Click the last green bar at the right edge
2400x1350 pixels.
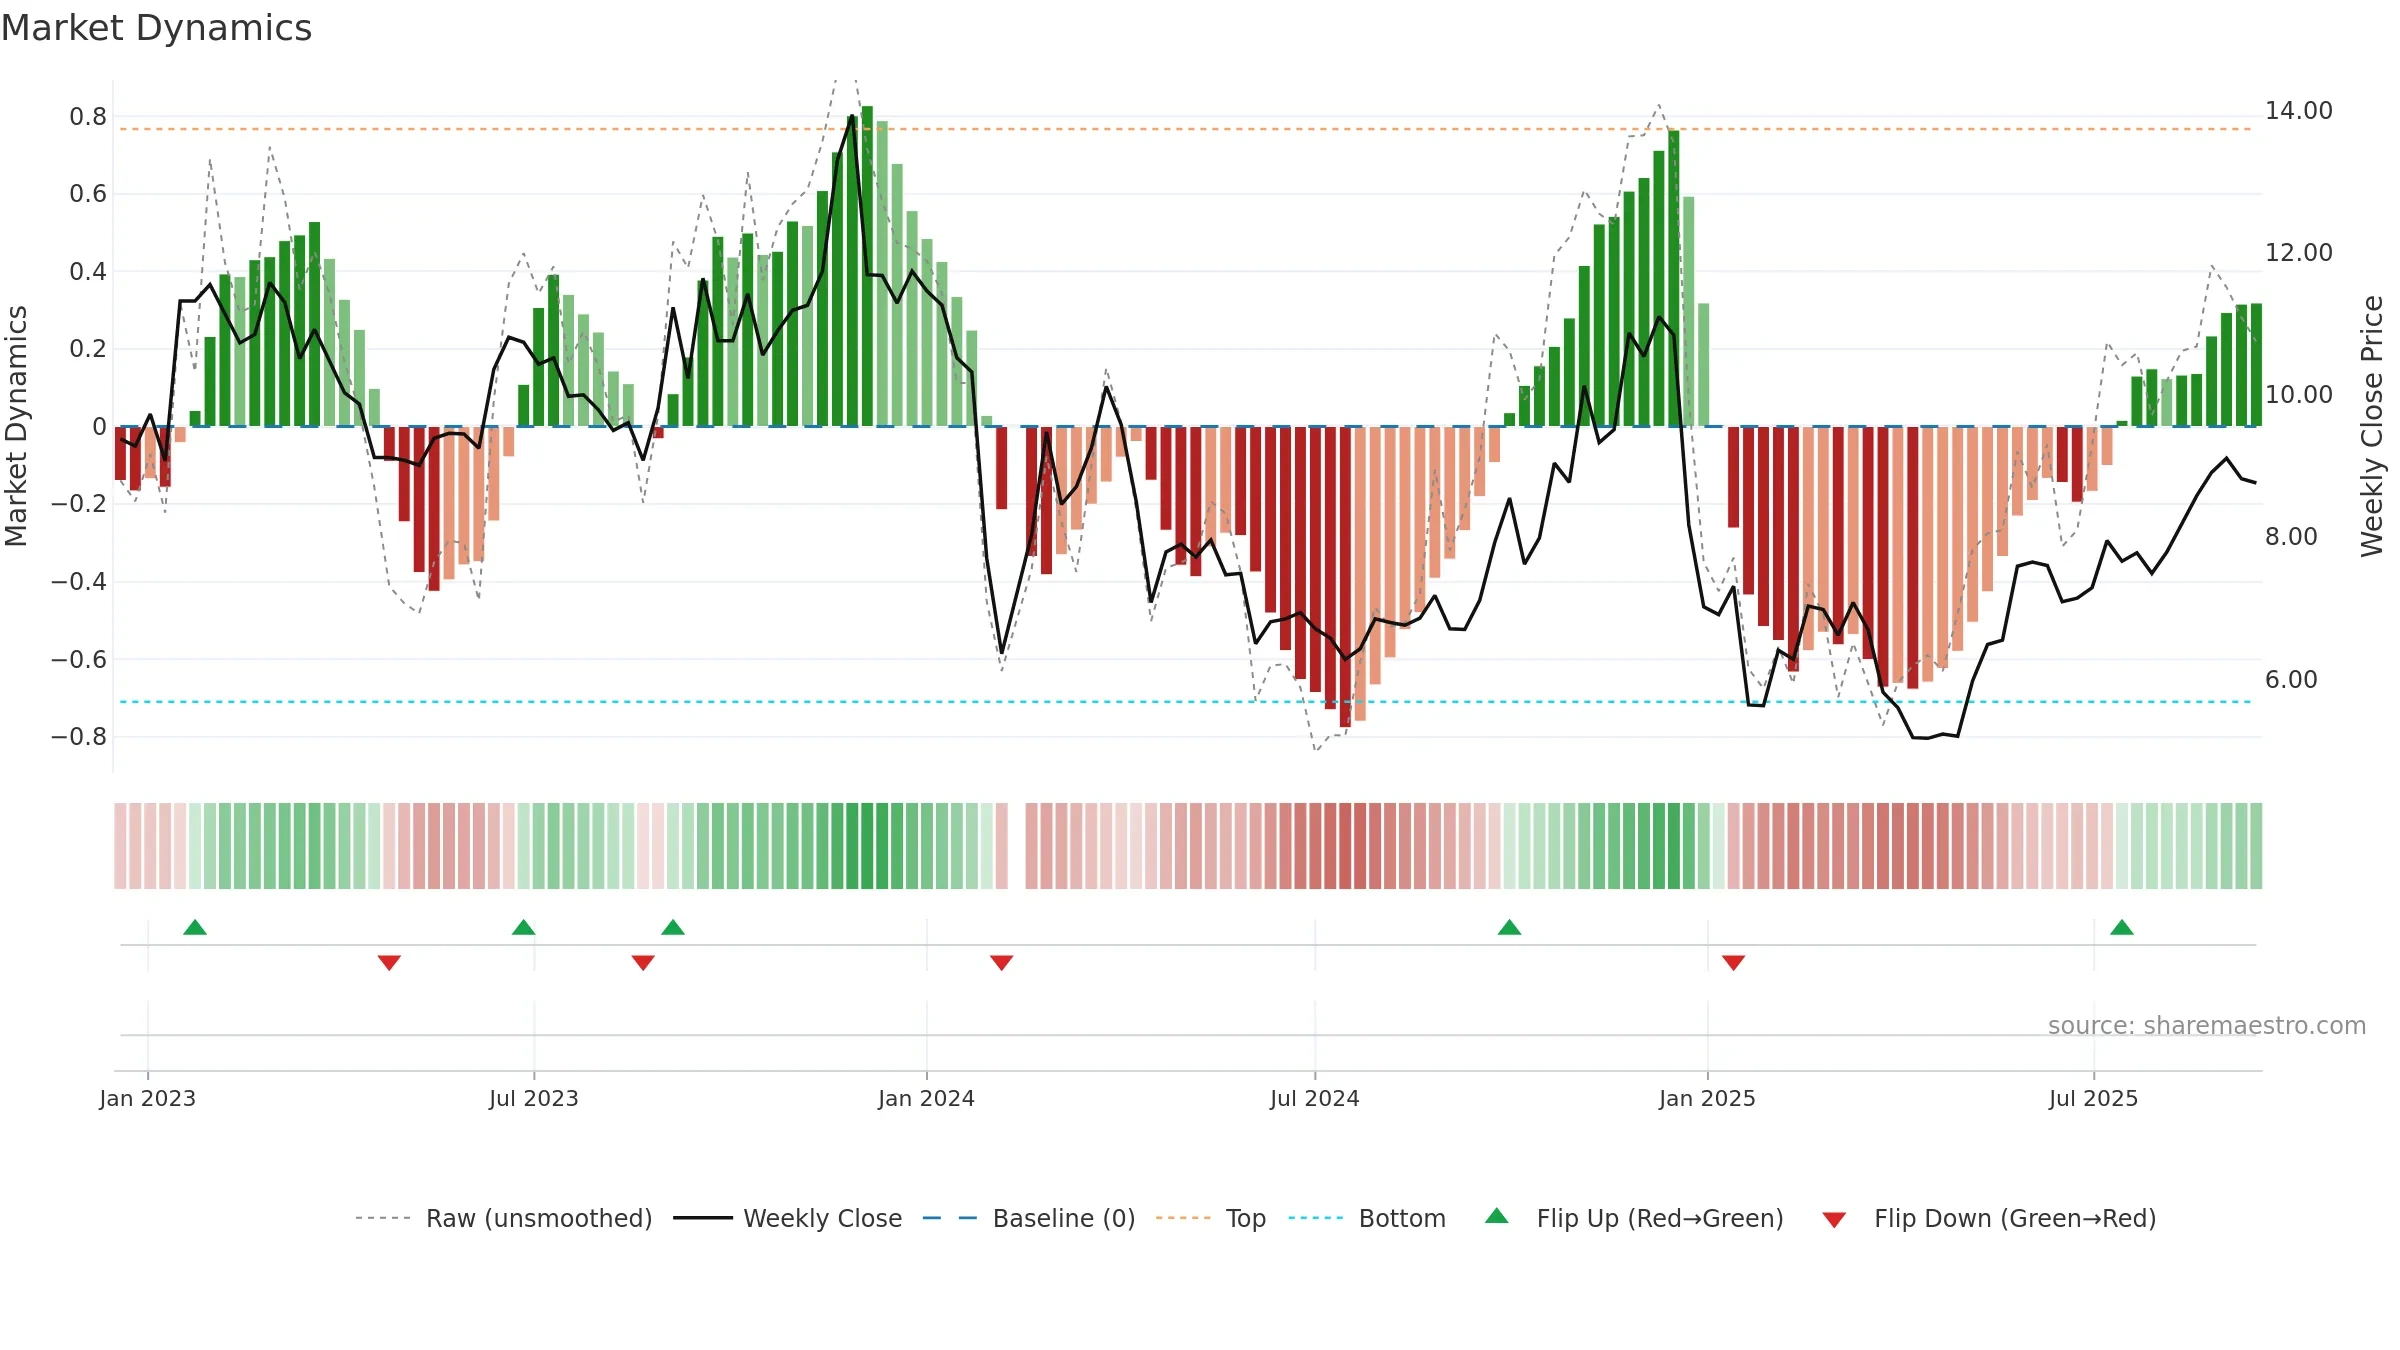(x=2257, y=365)
